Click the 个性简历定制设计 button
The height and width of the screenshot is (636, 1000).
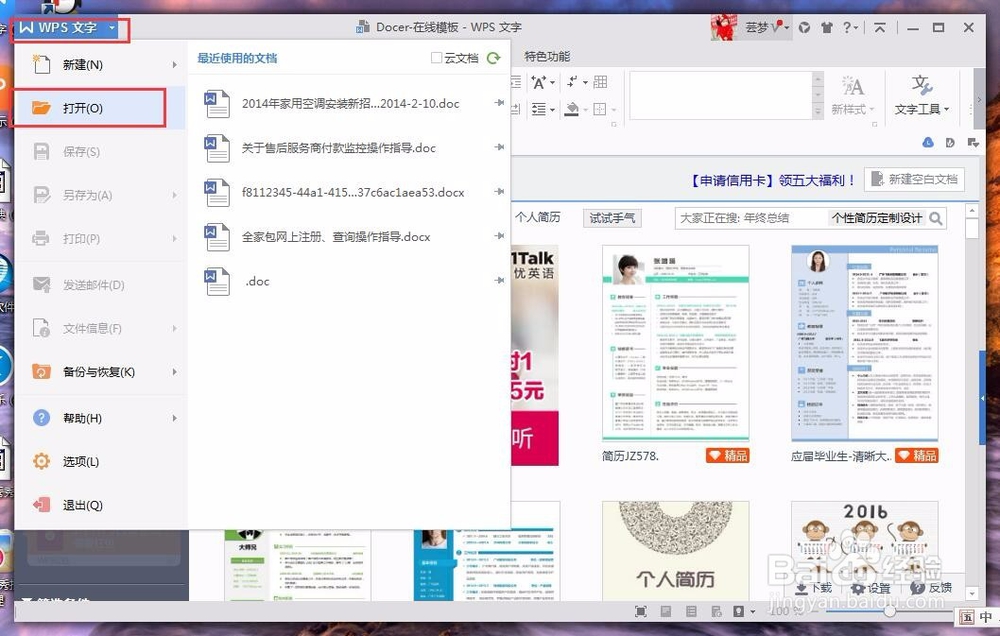point(877,218)
